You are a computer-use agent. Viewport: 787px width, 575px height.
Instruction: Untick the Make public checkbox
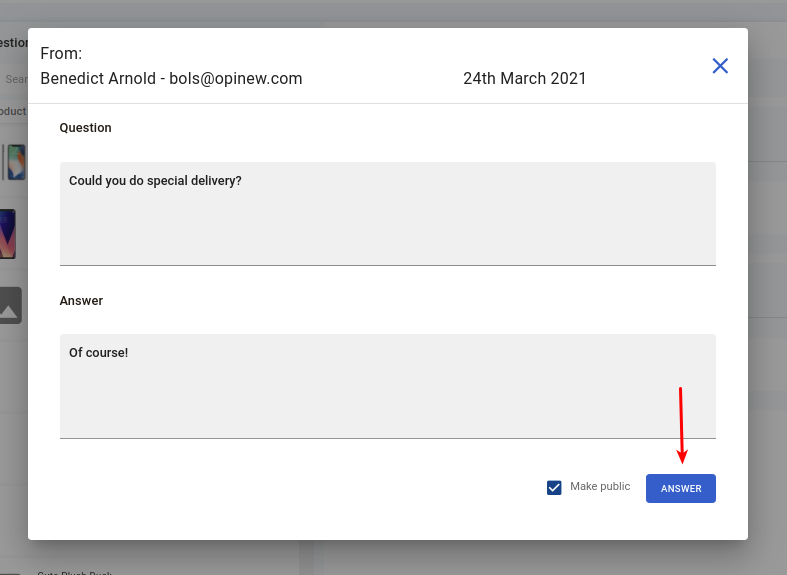[554, 487]
